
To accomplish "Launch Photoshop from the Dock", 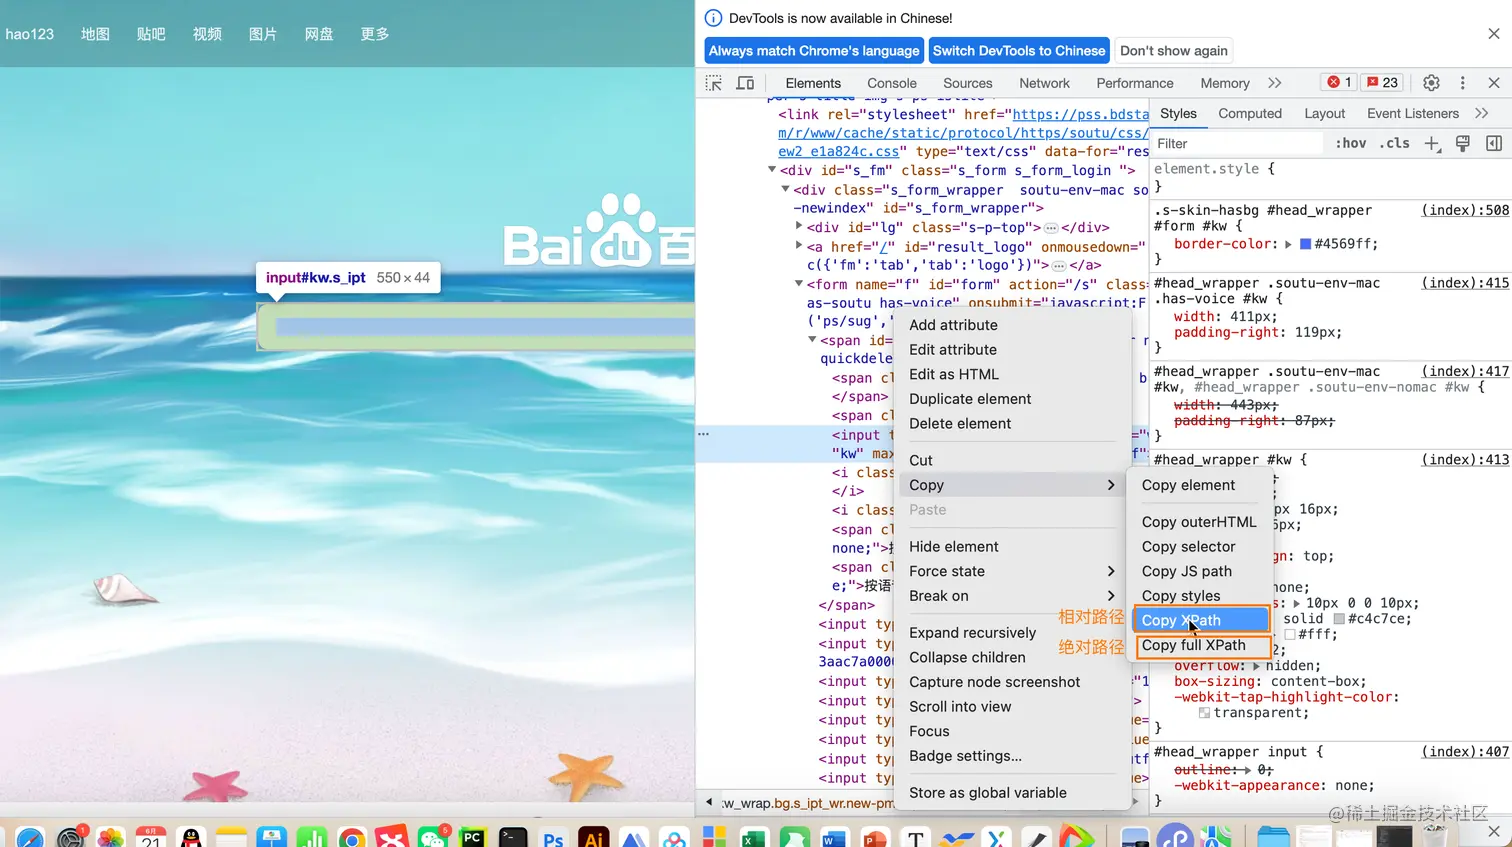I will pyautogui.click(x=553, y=838).
